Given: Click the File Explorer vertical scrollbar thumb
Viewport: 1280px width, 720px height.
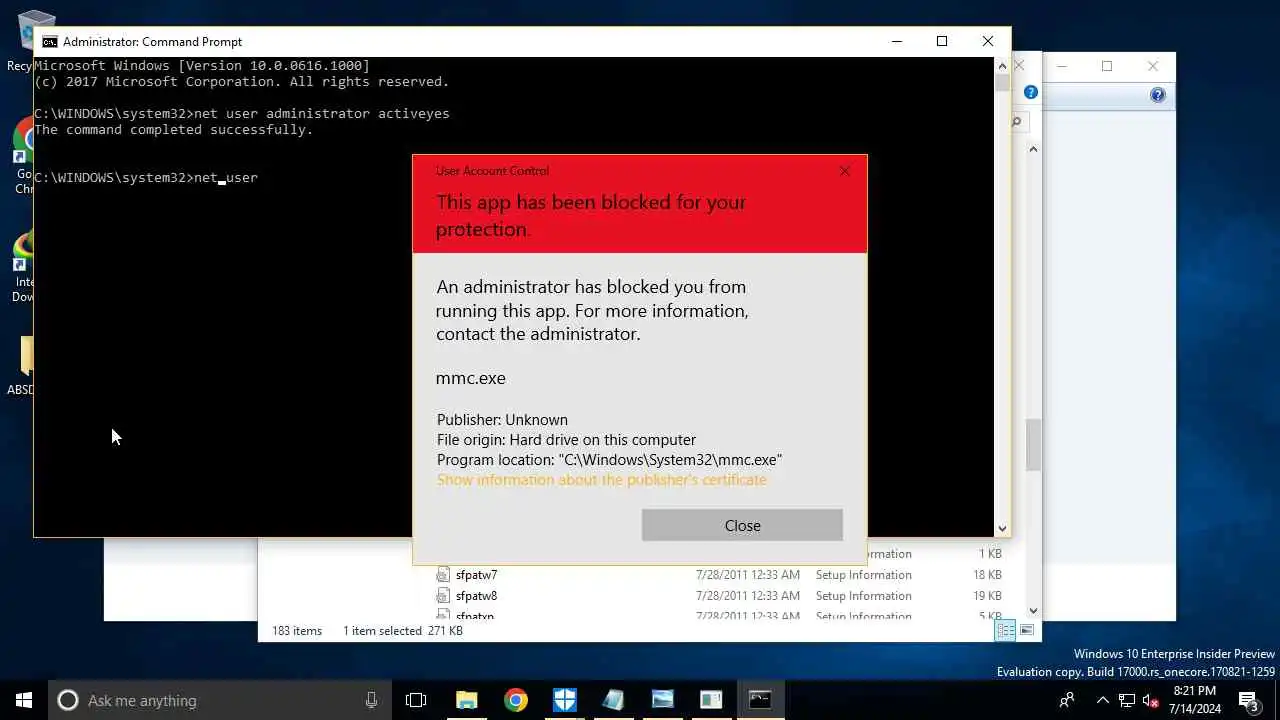Looking at the screenshot, I should click(1033, 445).
